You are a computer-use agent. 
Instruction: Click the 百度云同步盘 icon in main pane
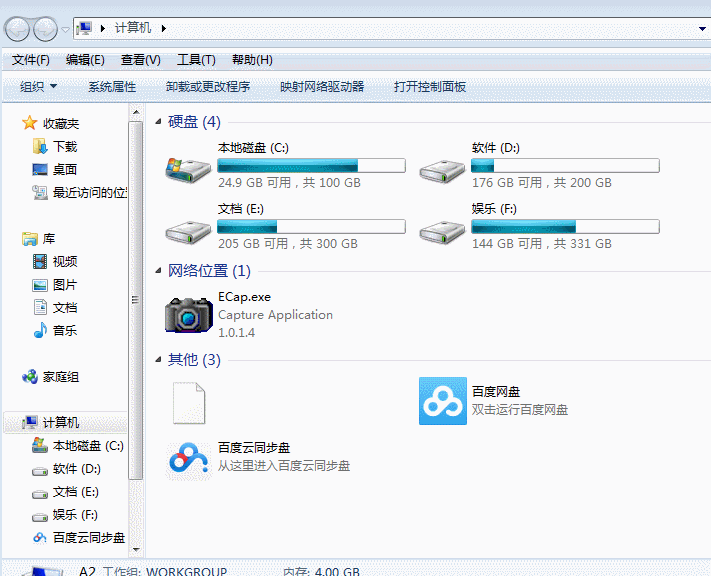(x=188, y=460)
